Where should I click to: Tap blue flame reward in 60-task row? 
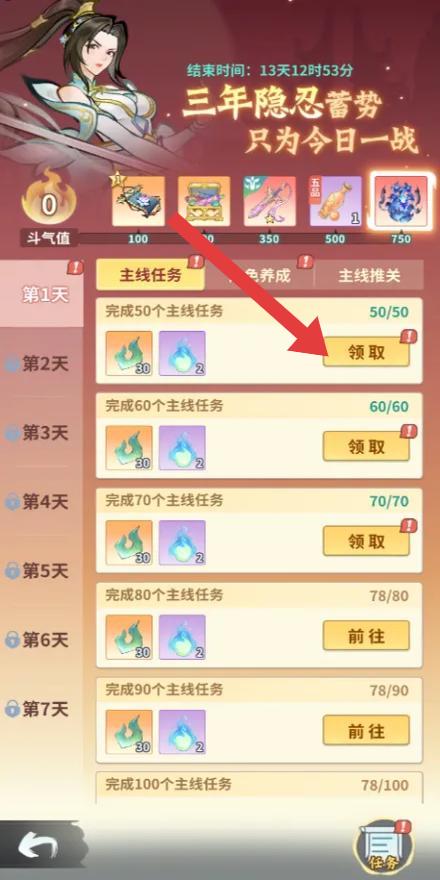(182, 448)
